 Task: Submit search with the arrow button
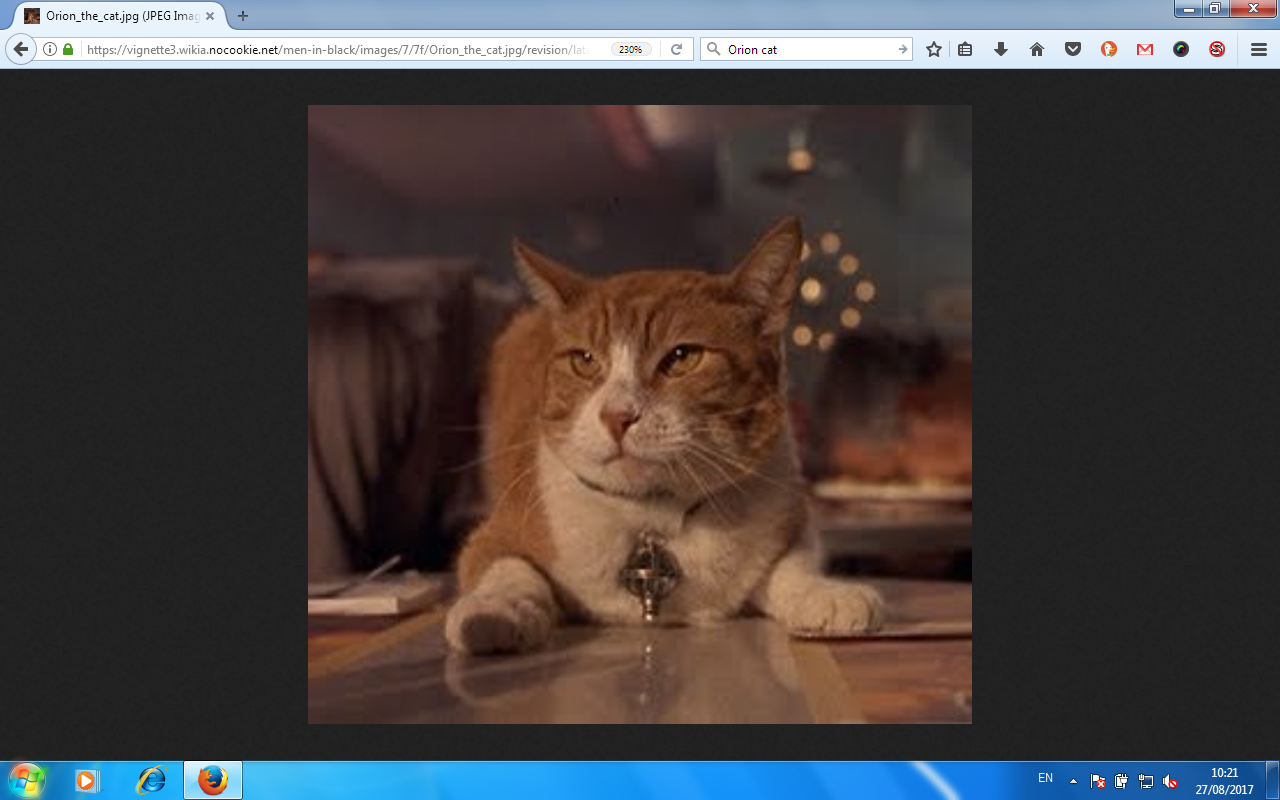pyautogui.click(x=902, y=49)
